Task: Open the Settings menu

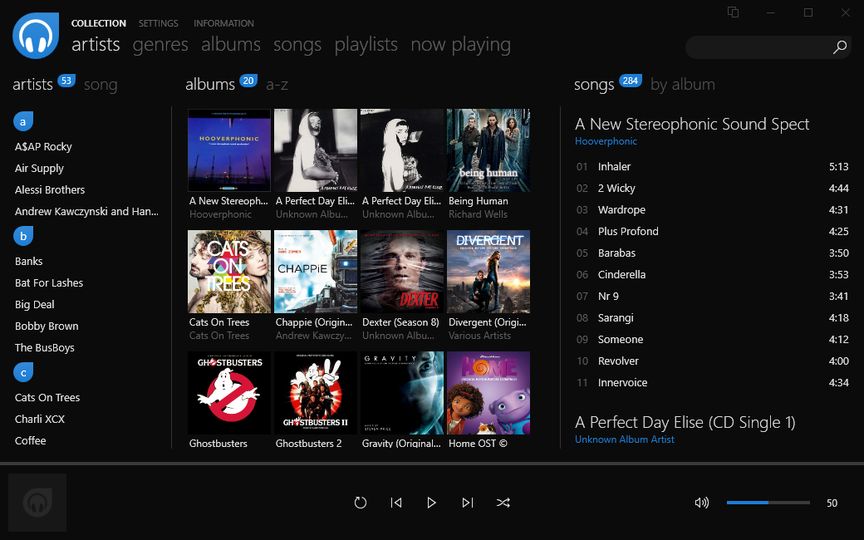Action: pos(158,23)
